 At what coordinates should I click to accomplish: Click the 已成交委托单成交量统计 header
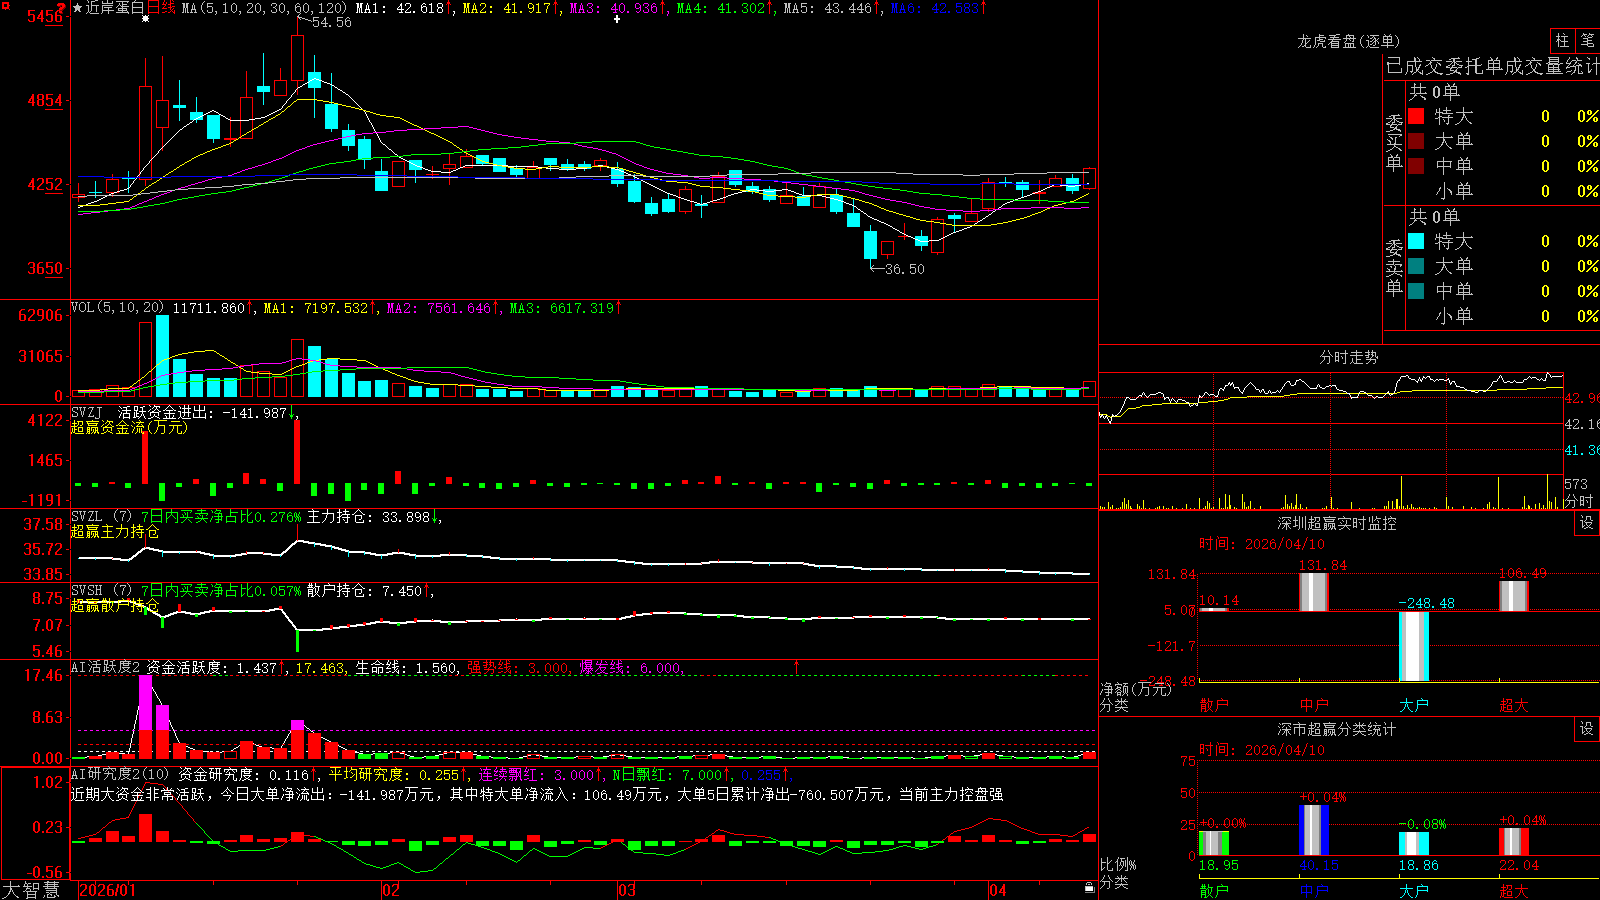point(1492,66)
